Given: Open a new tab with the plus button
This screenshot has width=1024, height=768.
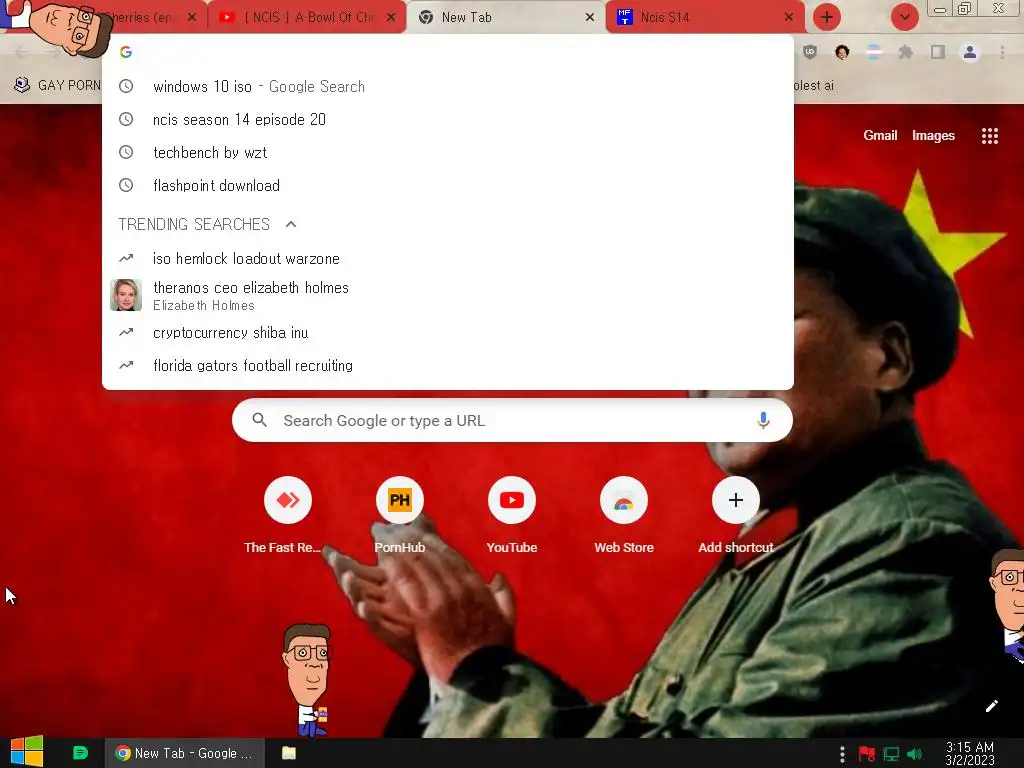Looking at the screenshot, I should pos(826,17).
